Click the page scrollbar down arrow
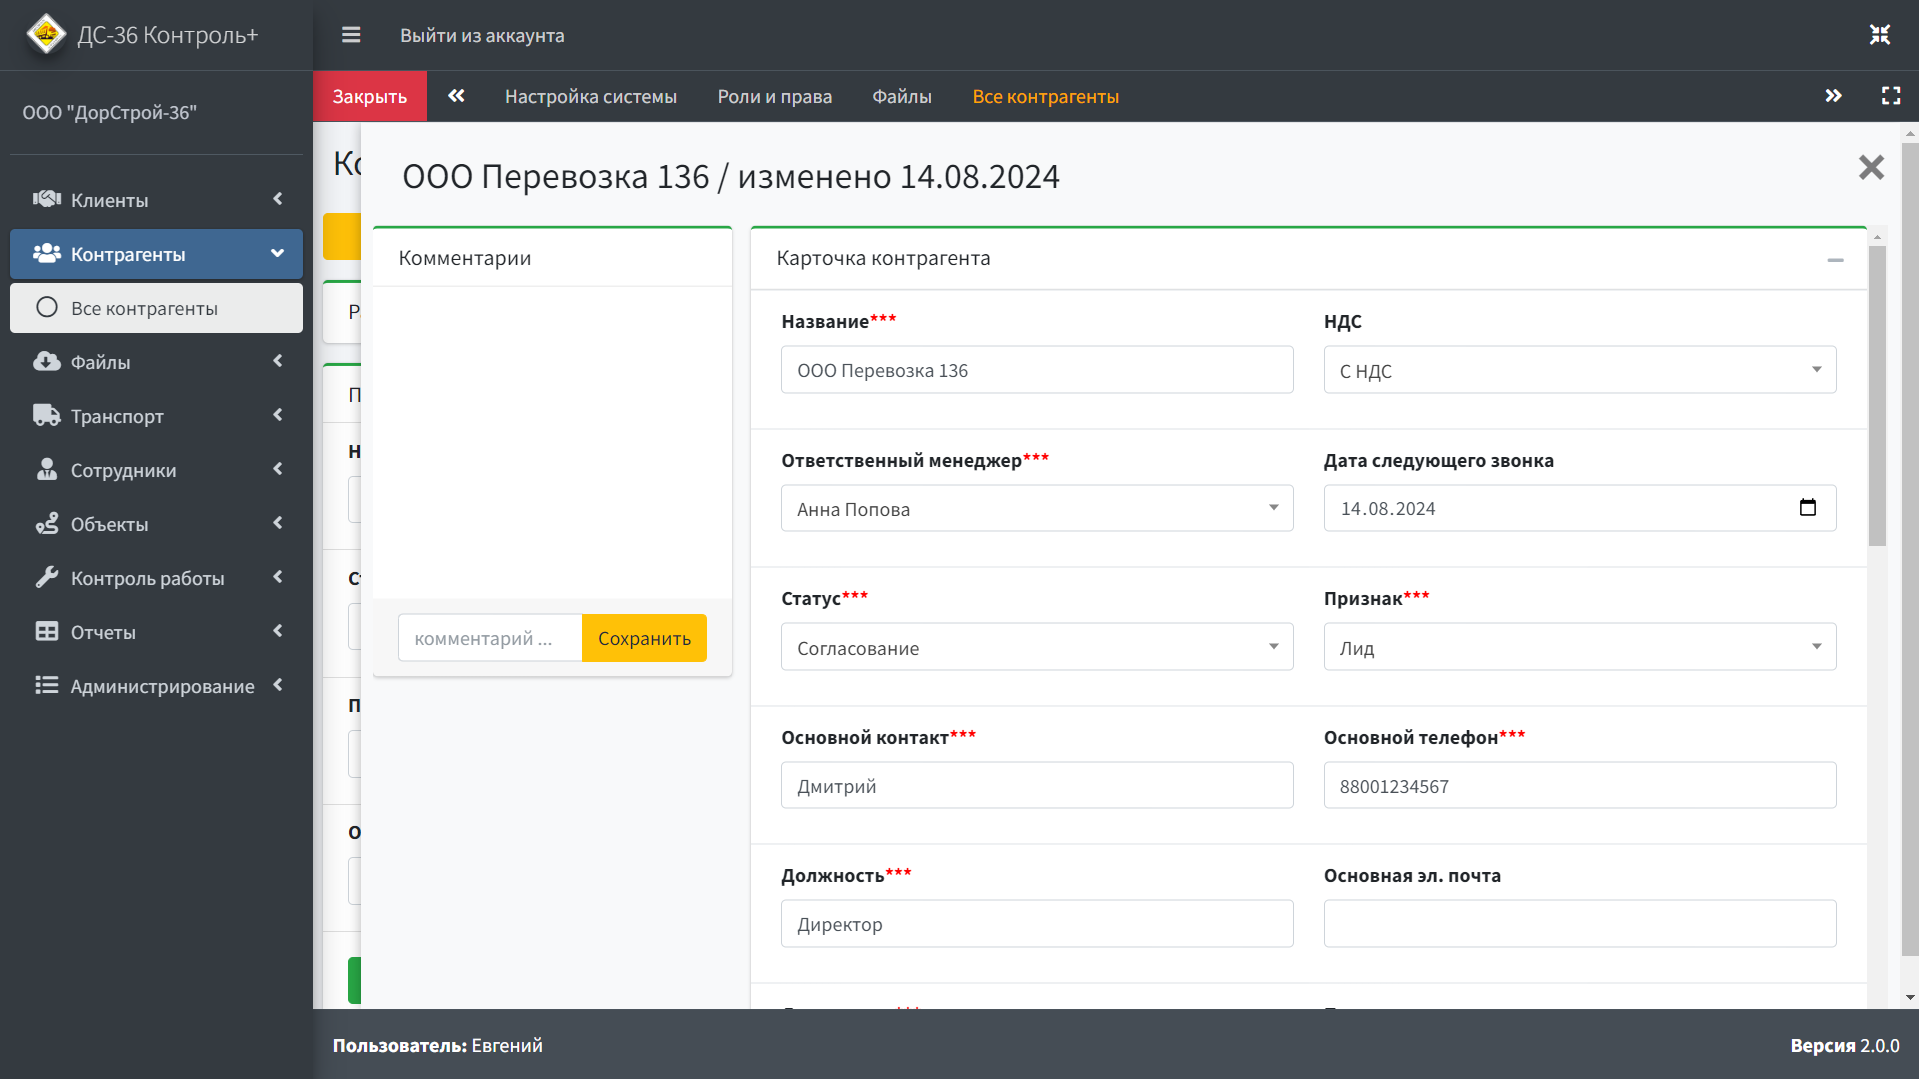 pos(1910,997)
